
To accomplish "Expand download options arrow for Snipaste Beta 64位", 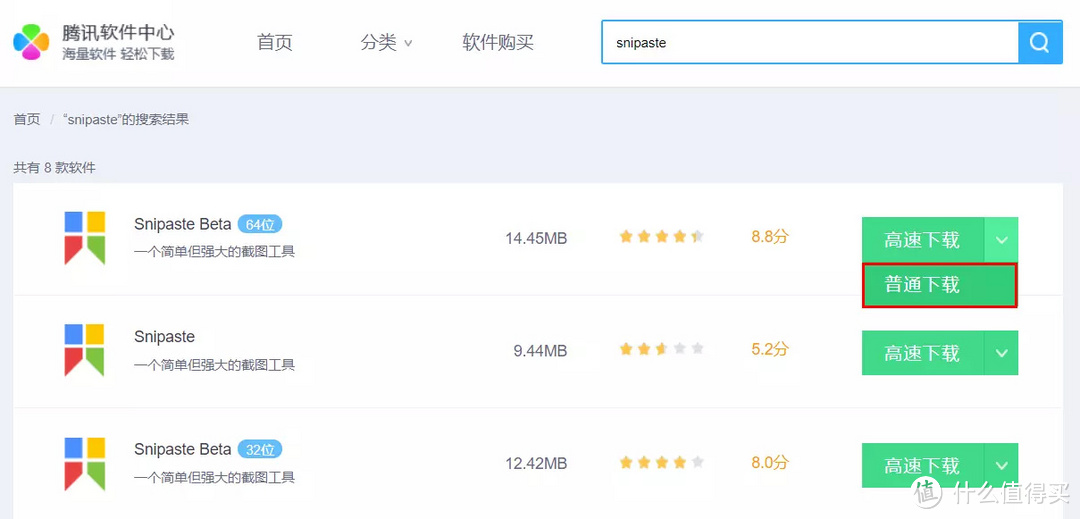I will (1001, 240).
